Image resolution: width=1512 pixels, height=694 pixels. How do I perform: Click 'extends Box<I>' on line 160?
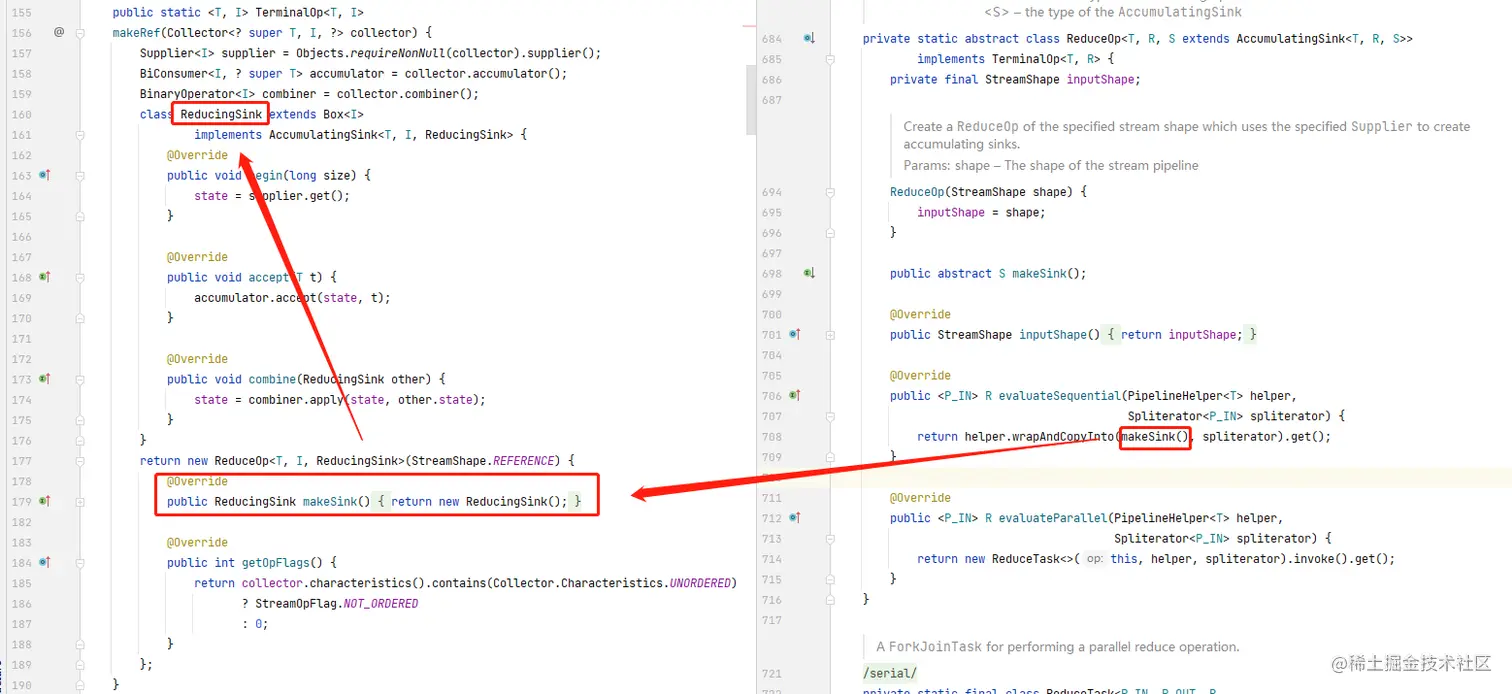317,114
